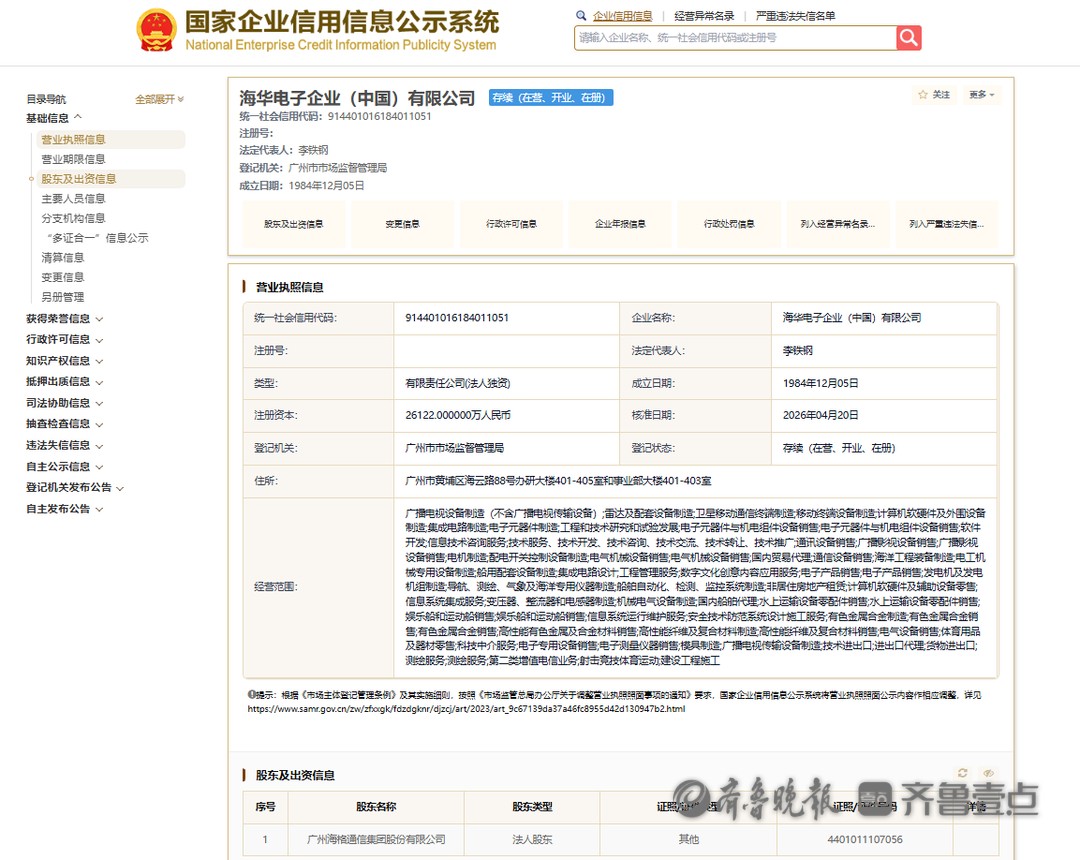Open the 企业信用信息 search tab
The height and width of the screenshot is (860, 1080).
coord(623,16)
